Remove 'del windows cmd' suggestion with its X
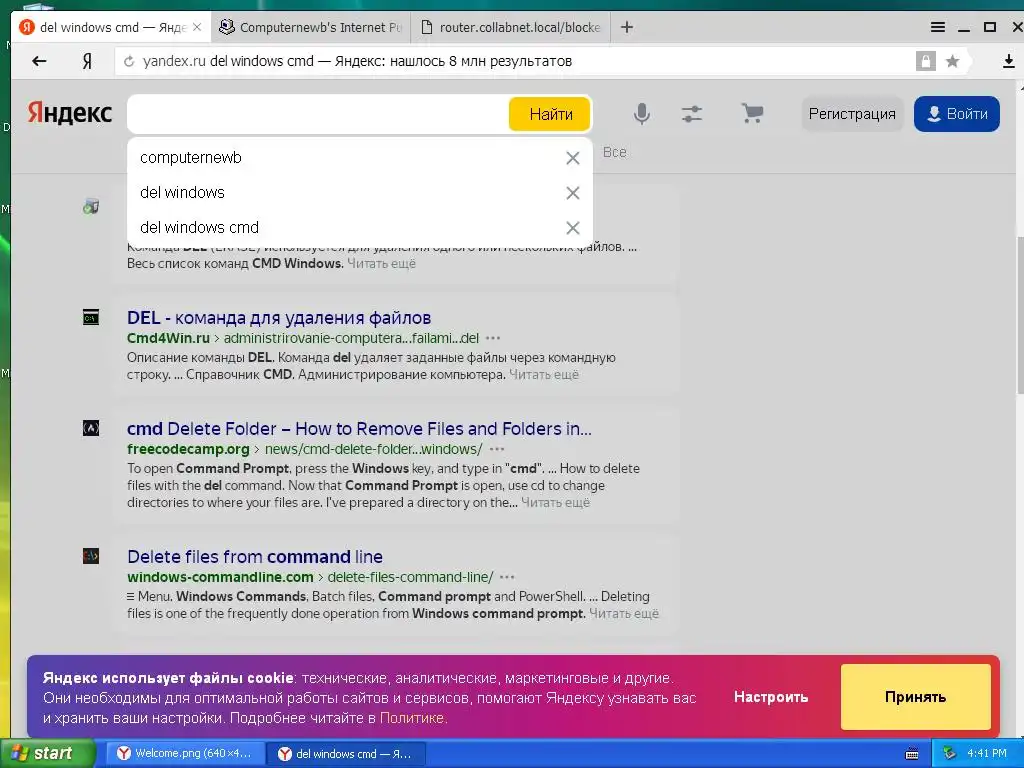 click(573, 227)
